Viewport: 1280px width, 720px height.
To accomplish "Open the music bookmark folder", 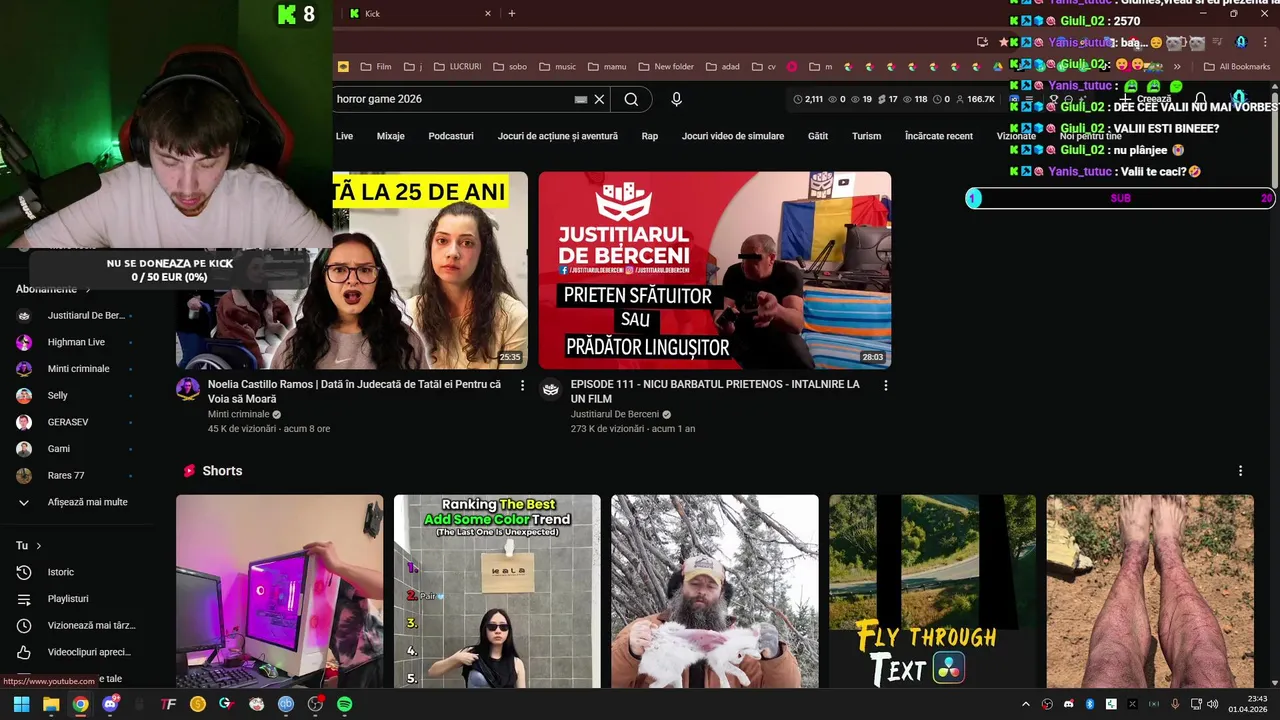I will click(557, 67).
